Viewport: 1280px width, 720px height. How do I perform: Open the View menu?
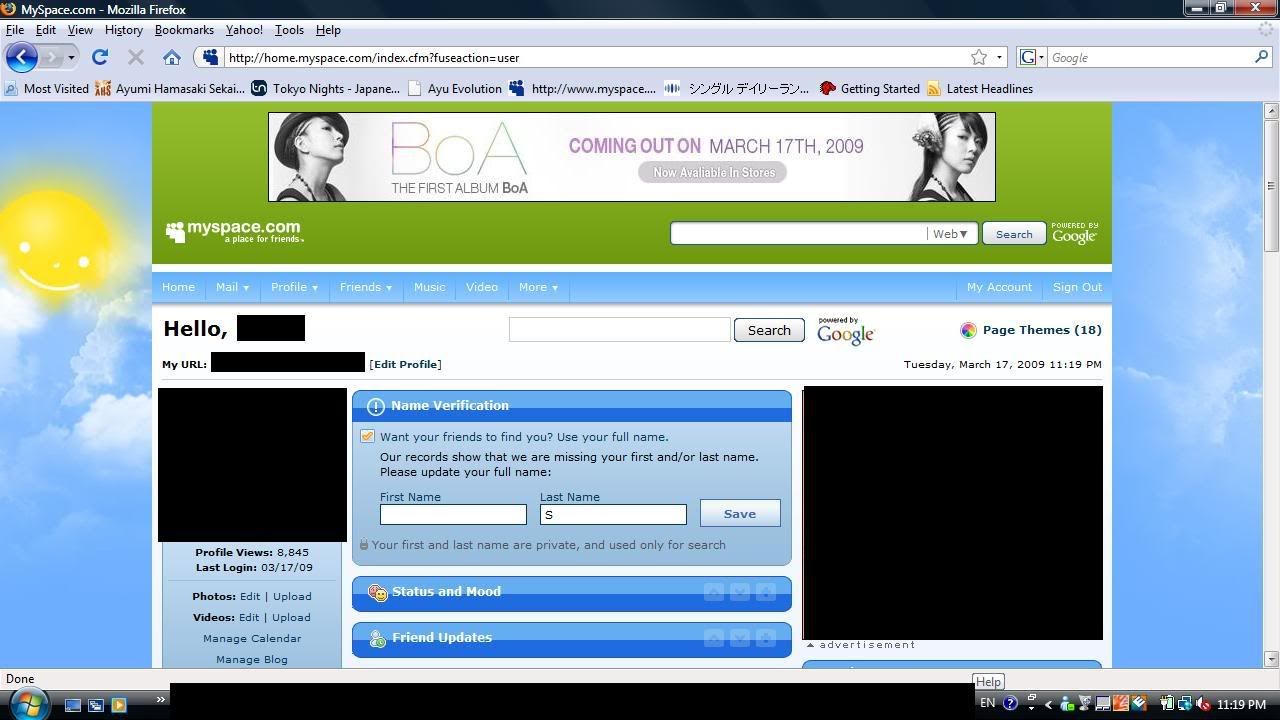point(80,30)
